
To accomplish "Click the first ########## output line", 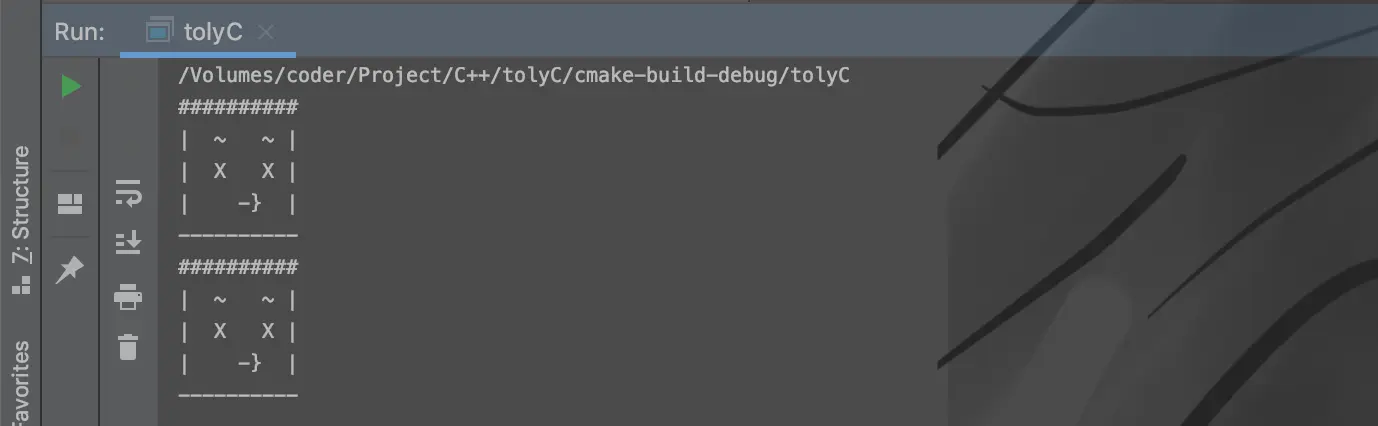I will pos(238,107).
